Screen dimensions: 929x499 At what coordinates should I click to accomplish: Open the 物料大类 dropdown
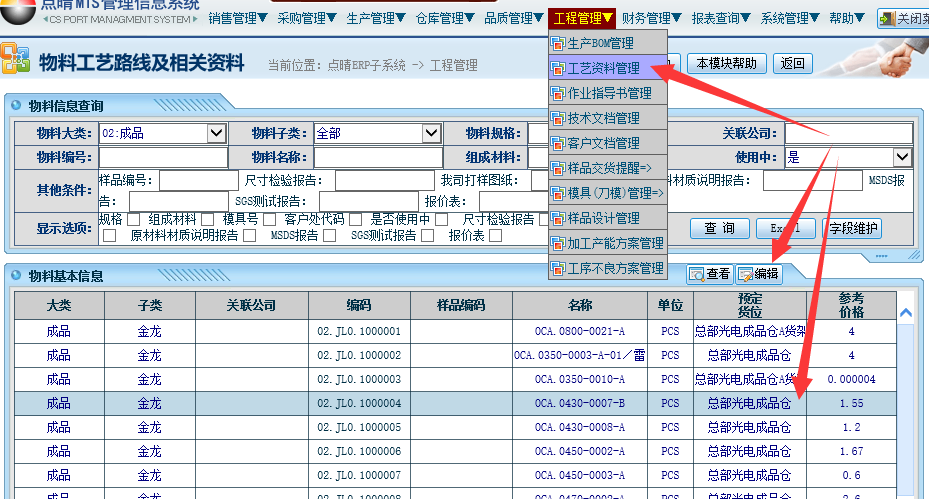pyautogui.click(x=216, y=133)
